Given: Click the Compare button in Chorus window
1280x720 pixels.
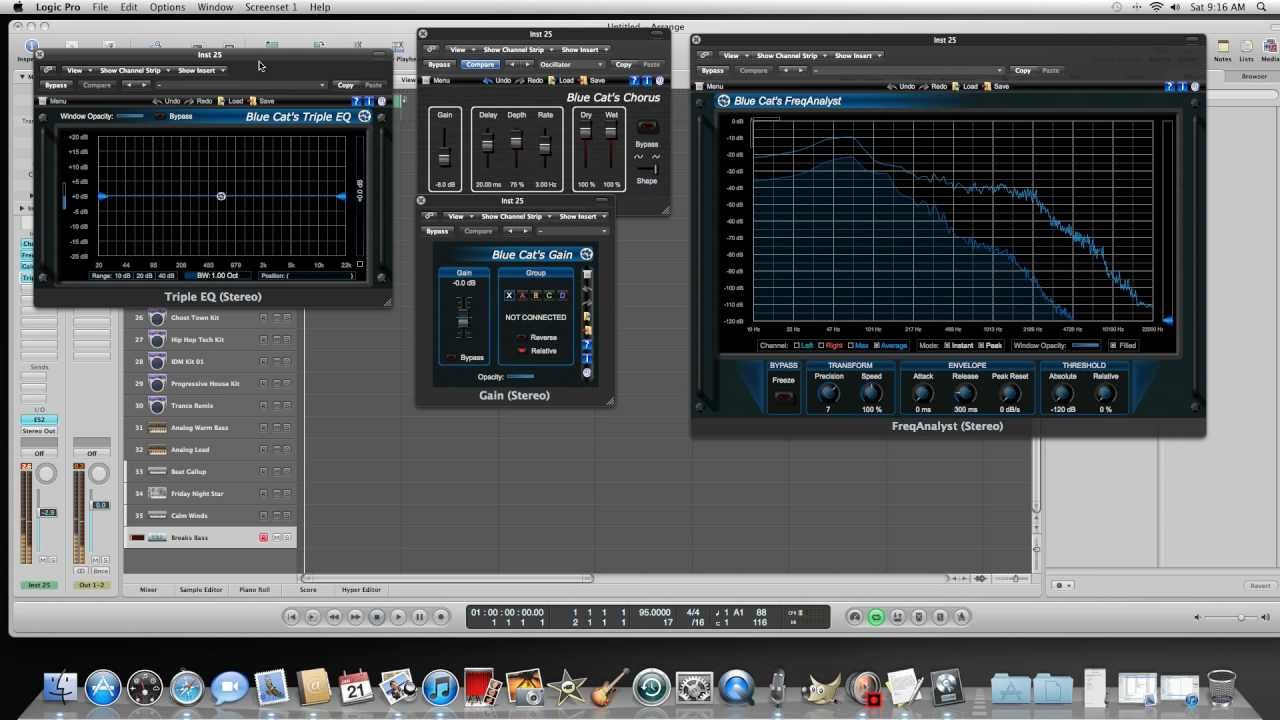Looking at the screenshot, I should (479, 64).
